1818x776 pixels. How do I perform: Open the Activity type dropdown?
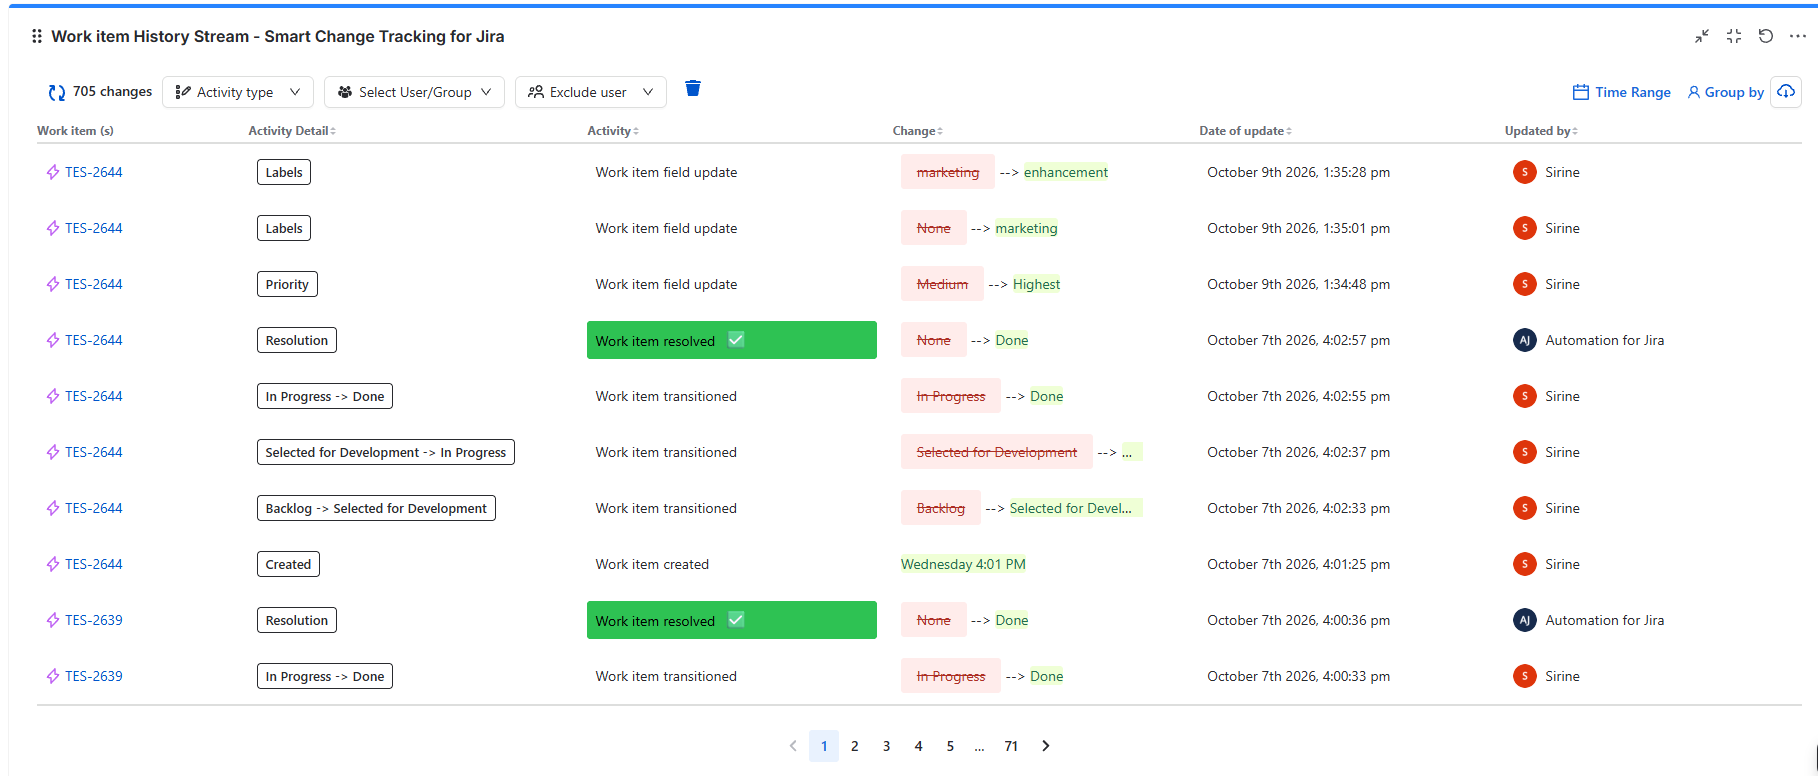[238, 92]
